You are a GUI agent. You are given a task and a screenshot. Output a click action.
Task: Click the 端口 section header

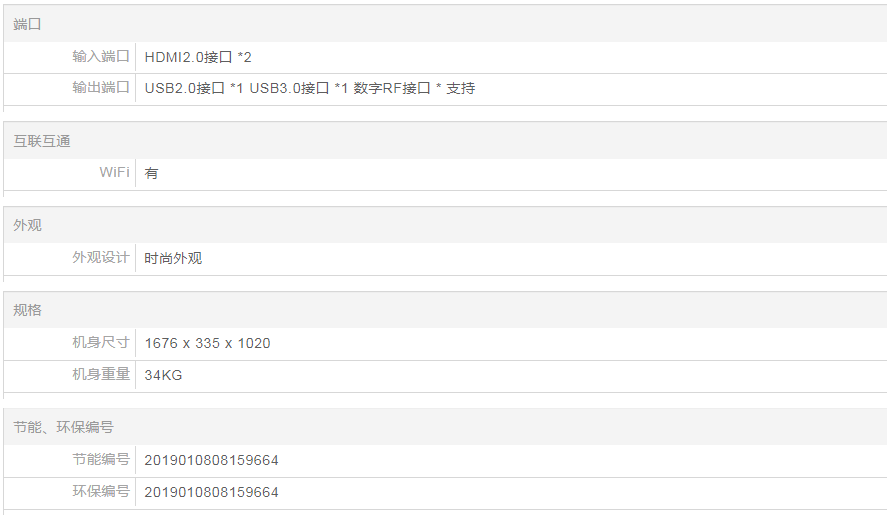coord(28,24)
